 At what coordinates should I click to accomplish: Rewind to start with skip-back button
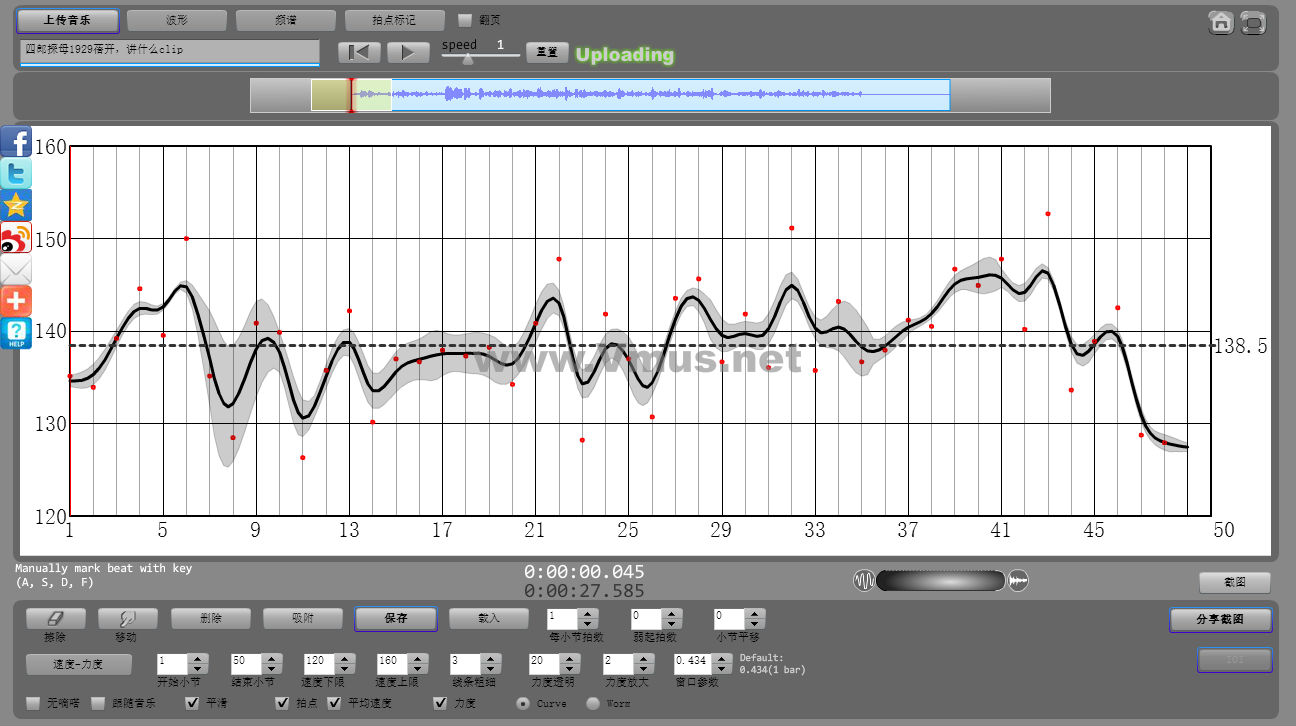pyautogui.click(x=359, y=53)
